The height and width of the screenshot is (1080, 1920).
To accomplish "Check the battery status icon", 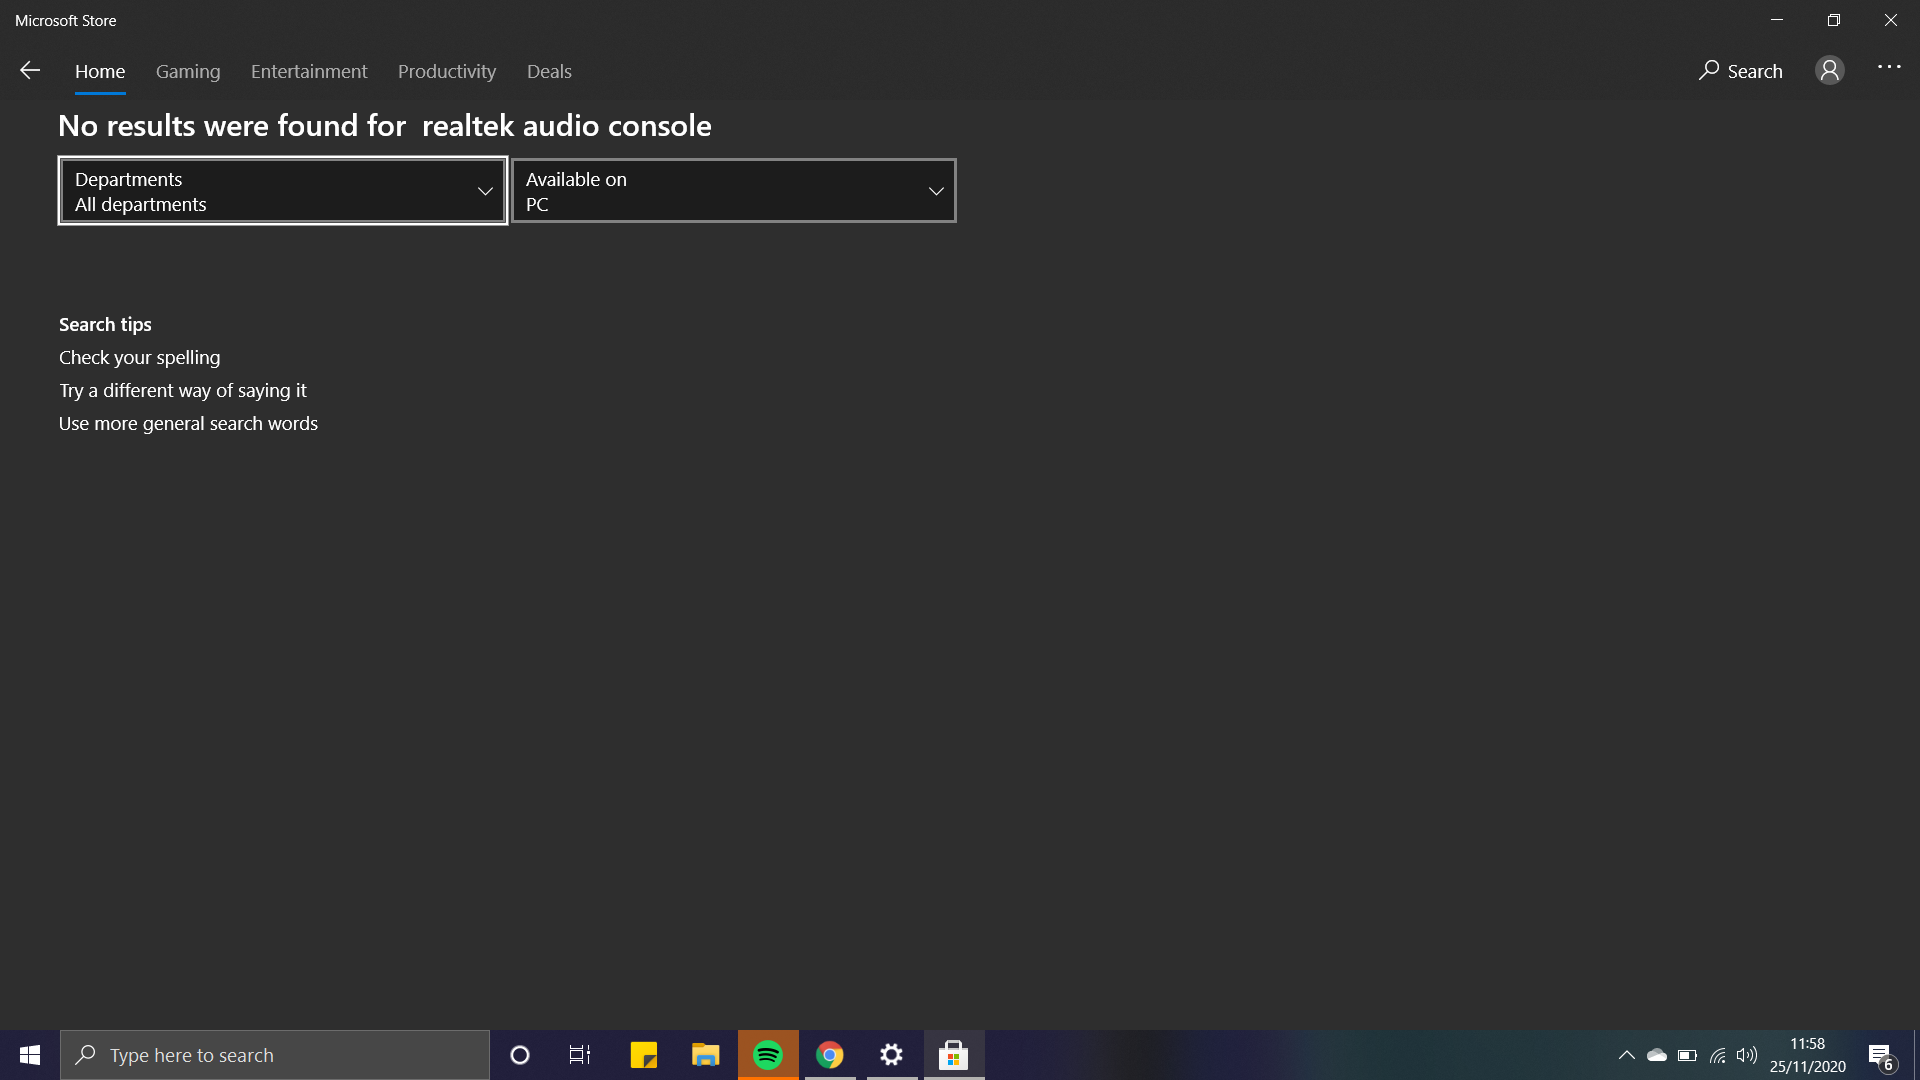I will point(1687,1055).
